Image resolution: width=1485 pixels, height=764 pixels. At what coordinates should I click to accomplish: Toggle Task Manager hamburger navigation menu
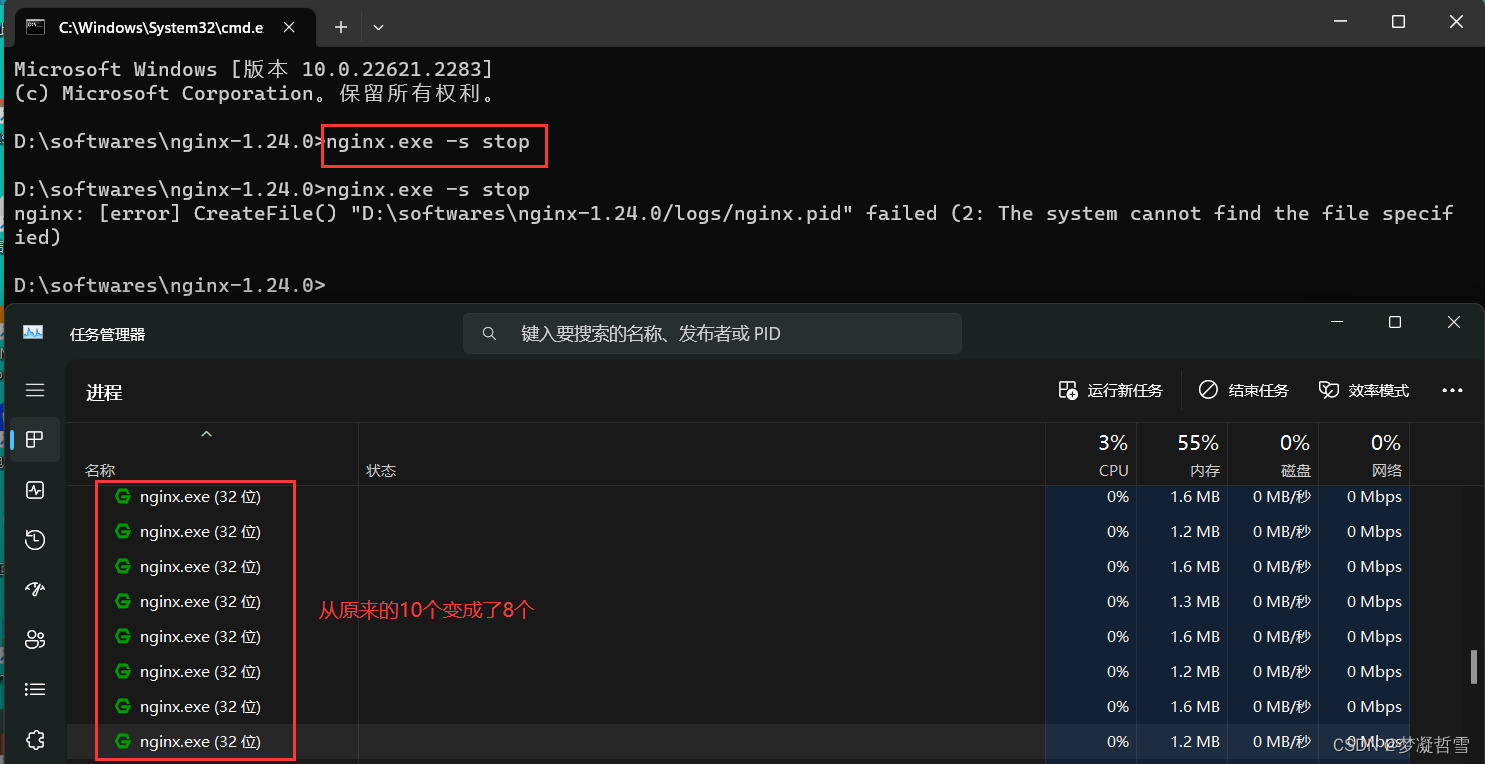point(35,390)
